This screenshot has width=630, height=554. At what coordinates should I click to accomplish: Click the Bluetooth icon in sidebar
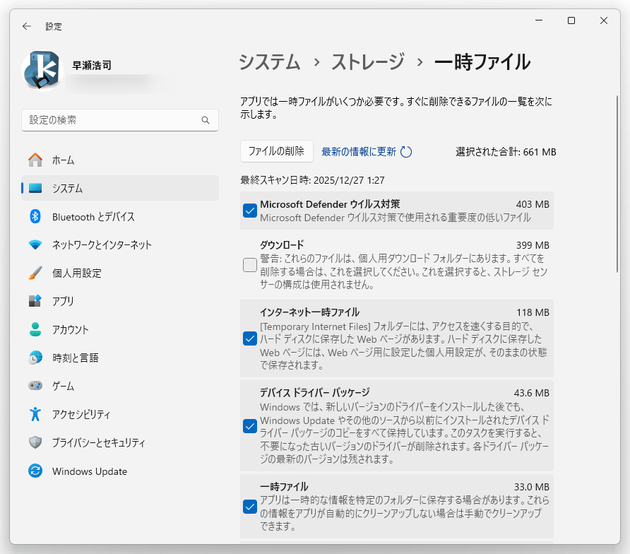pos(35,217)
